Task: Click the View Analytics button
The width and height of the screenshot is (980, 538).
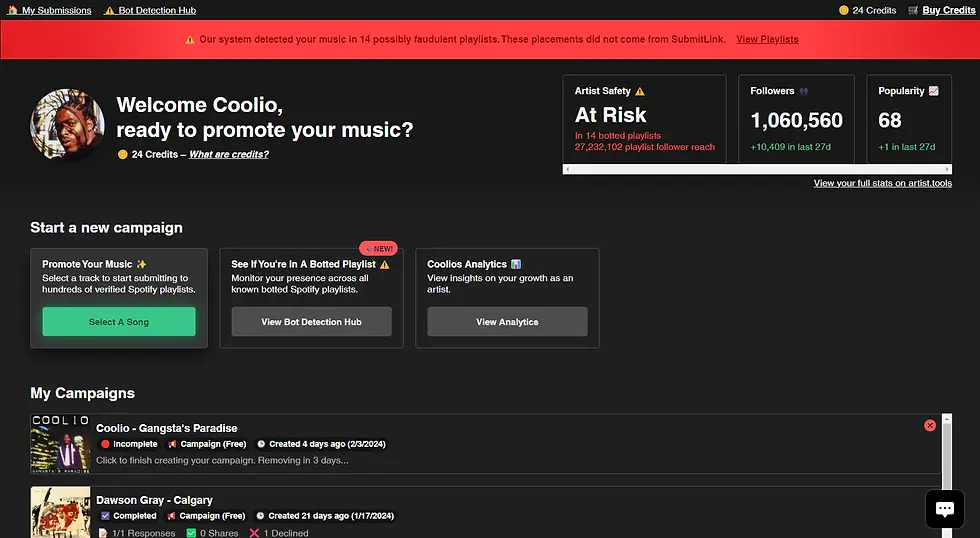Action: pos(507,322)
